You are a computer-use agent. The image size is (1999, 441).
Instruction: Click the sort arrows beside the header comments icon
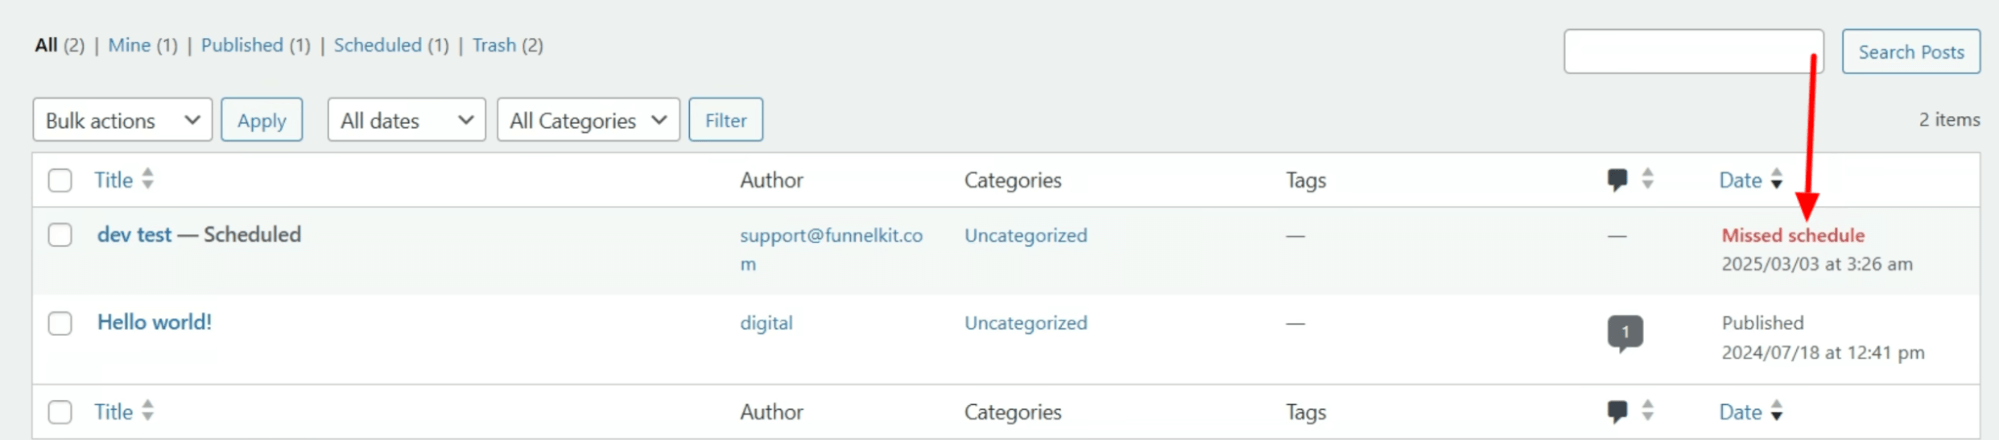pos(1647,179)
